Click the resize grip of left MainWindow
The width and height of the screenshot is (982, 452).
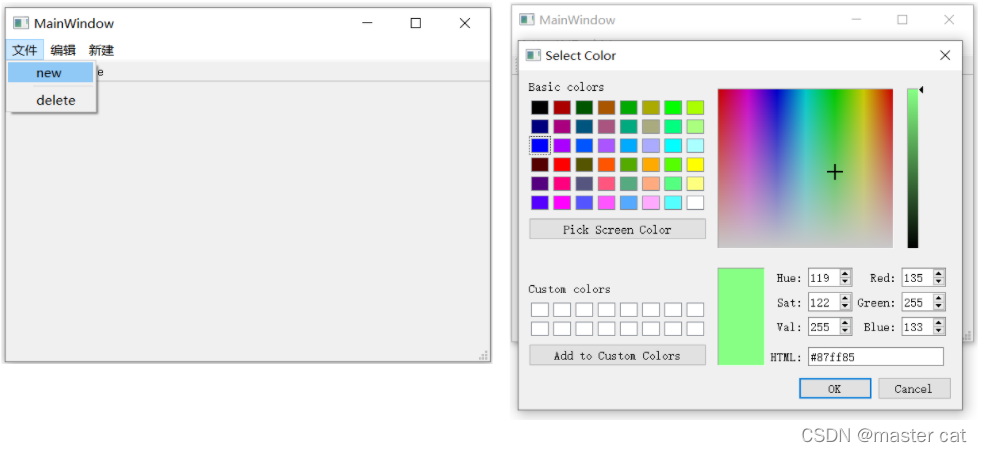483,356
